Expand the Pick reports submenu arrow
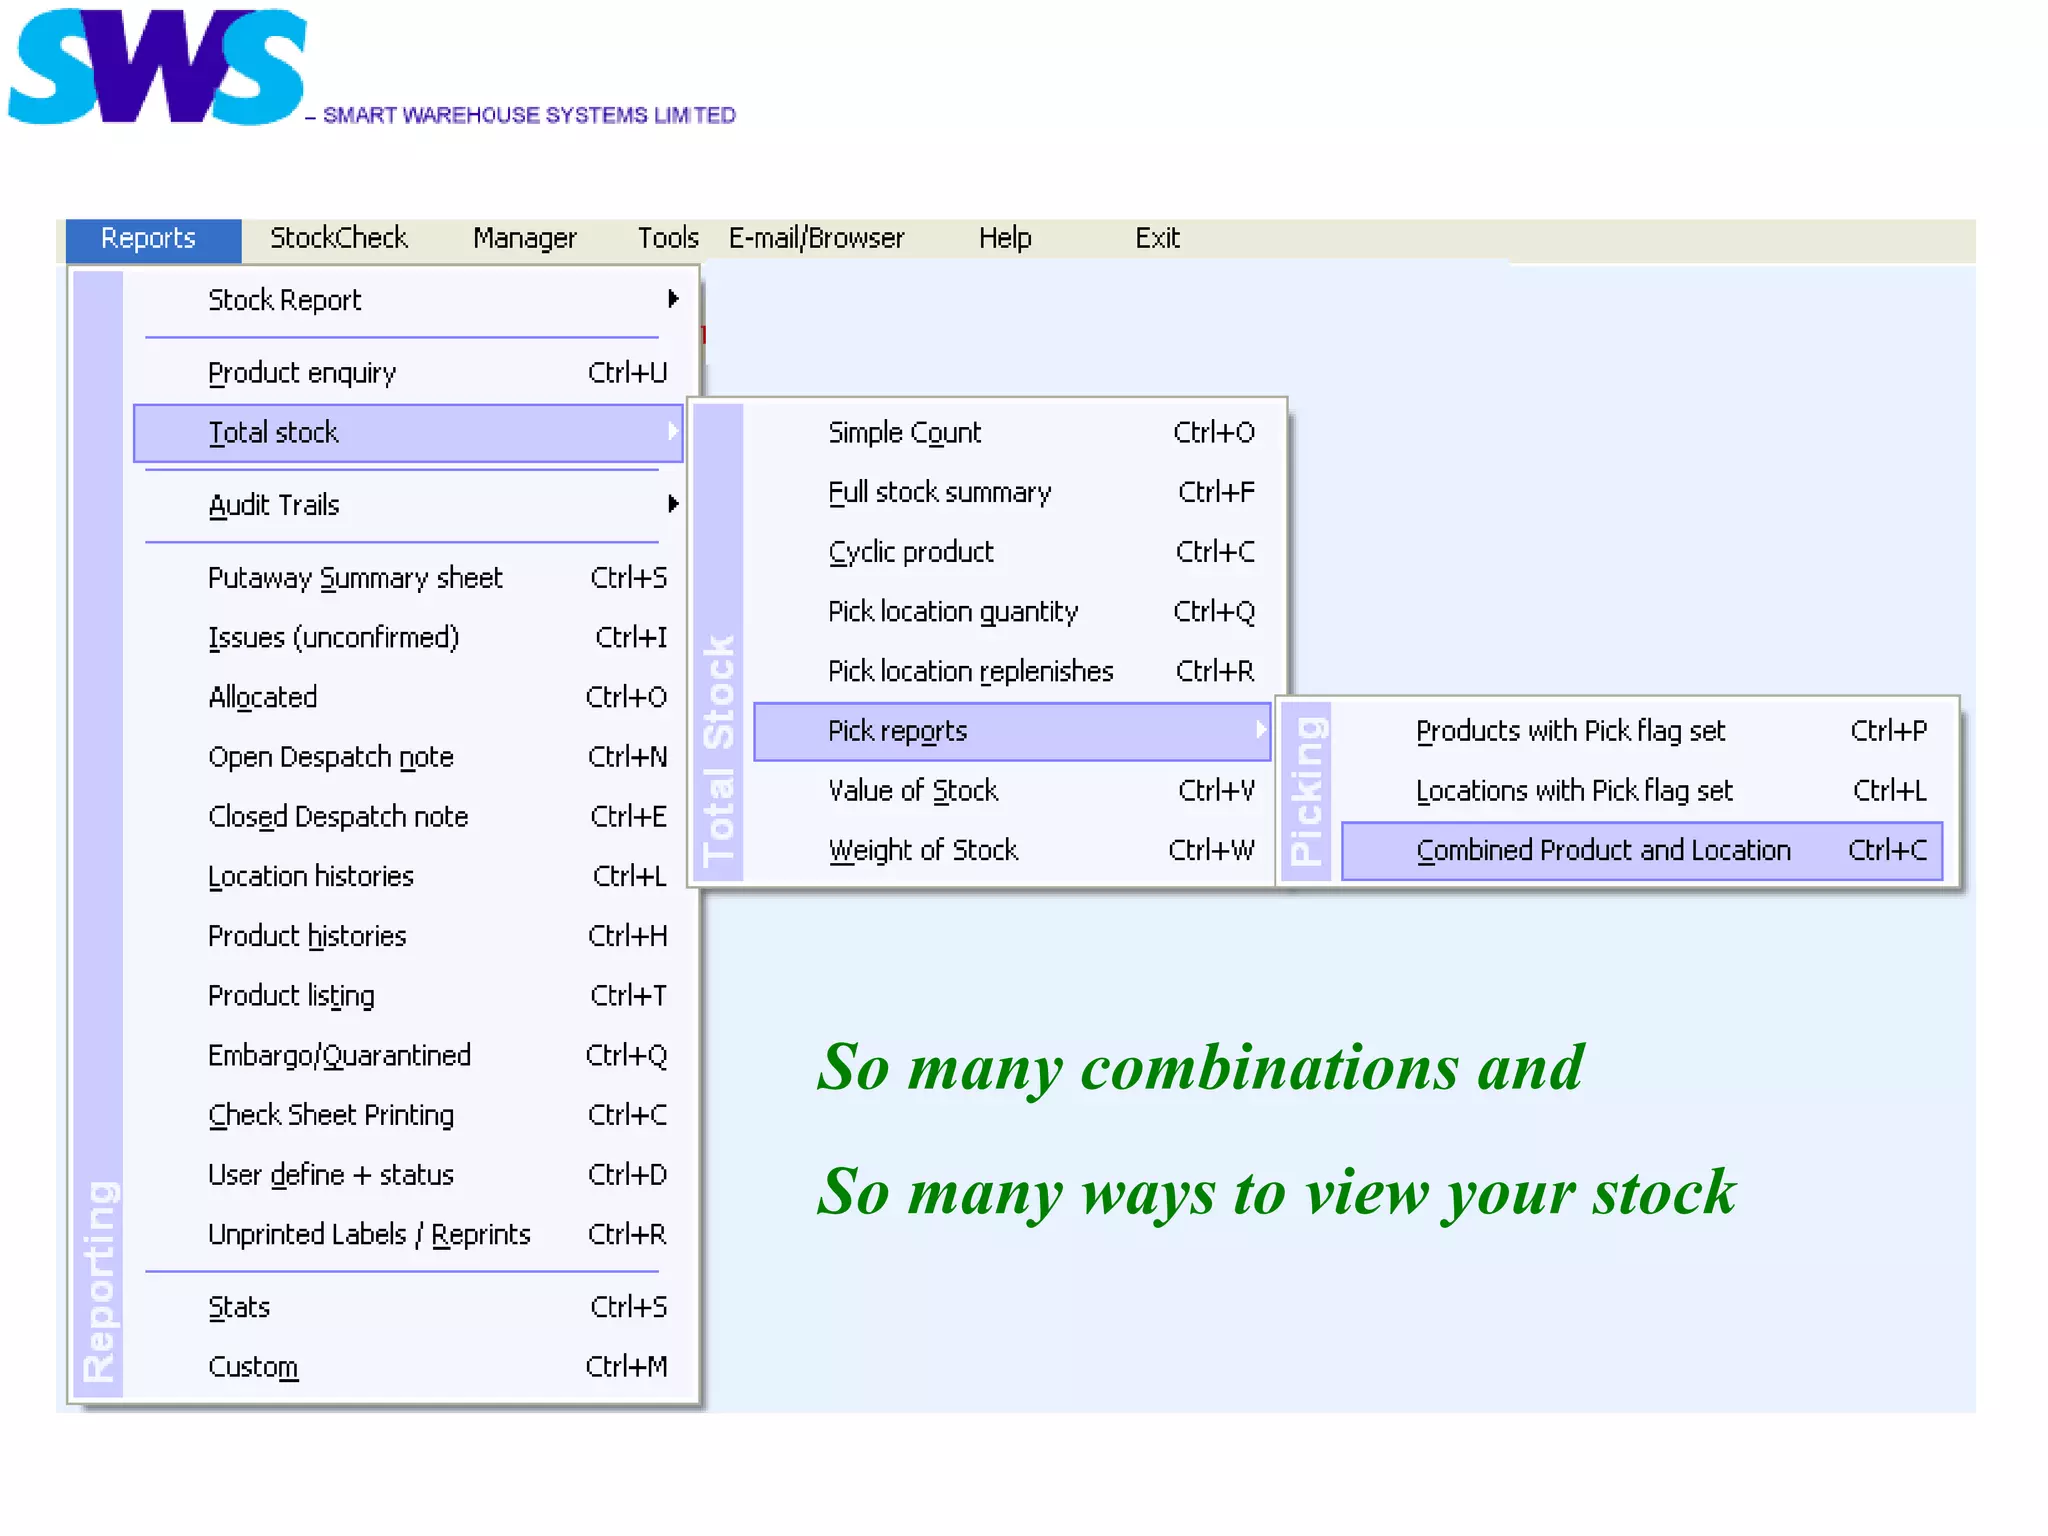This screenshot has width=2048, height=1536. coord(1260,731)
